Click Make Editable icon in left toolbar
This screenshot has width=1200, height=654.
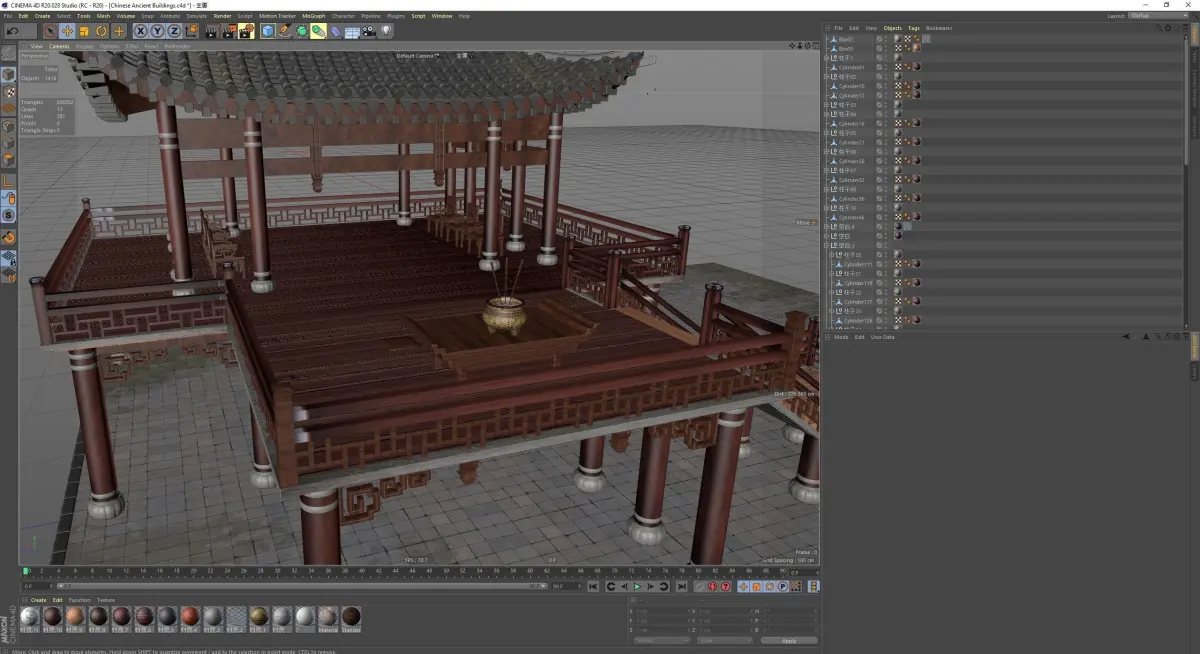tap(8, 53)
